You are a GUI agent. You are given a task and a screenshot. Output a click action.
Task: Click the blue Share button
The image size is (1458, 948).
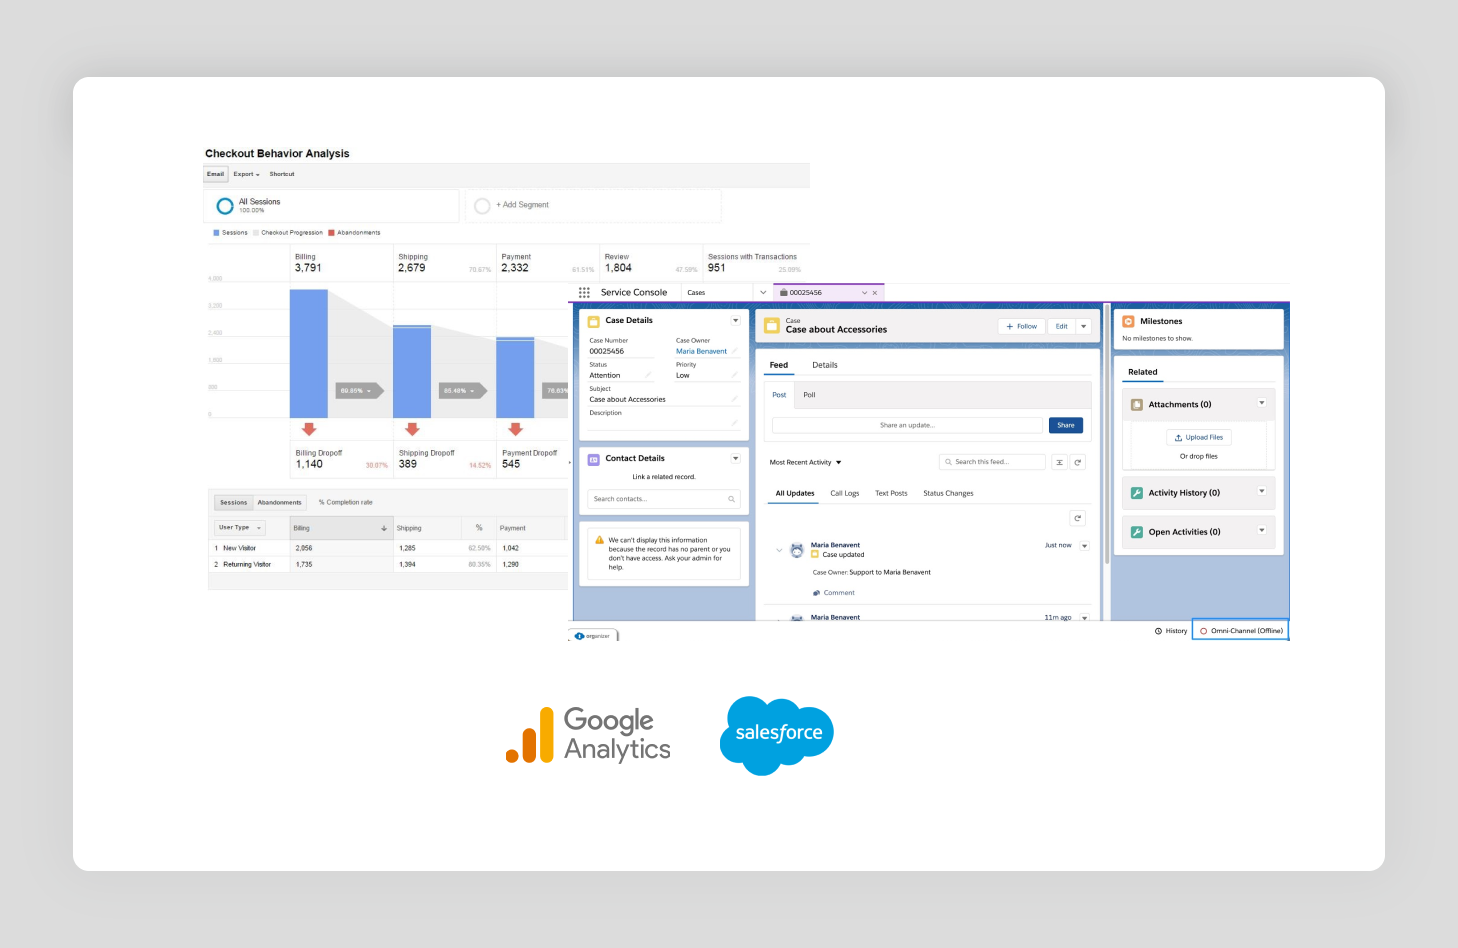(x=1066, y=425)
